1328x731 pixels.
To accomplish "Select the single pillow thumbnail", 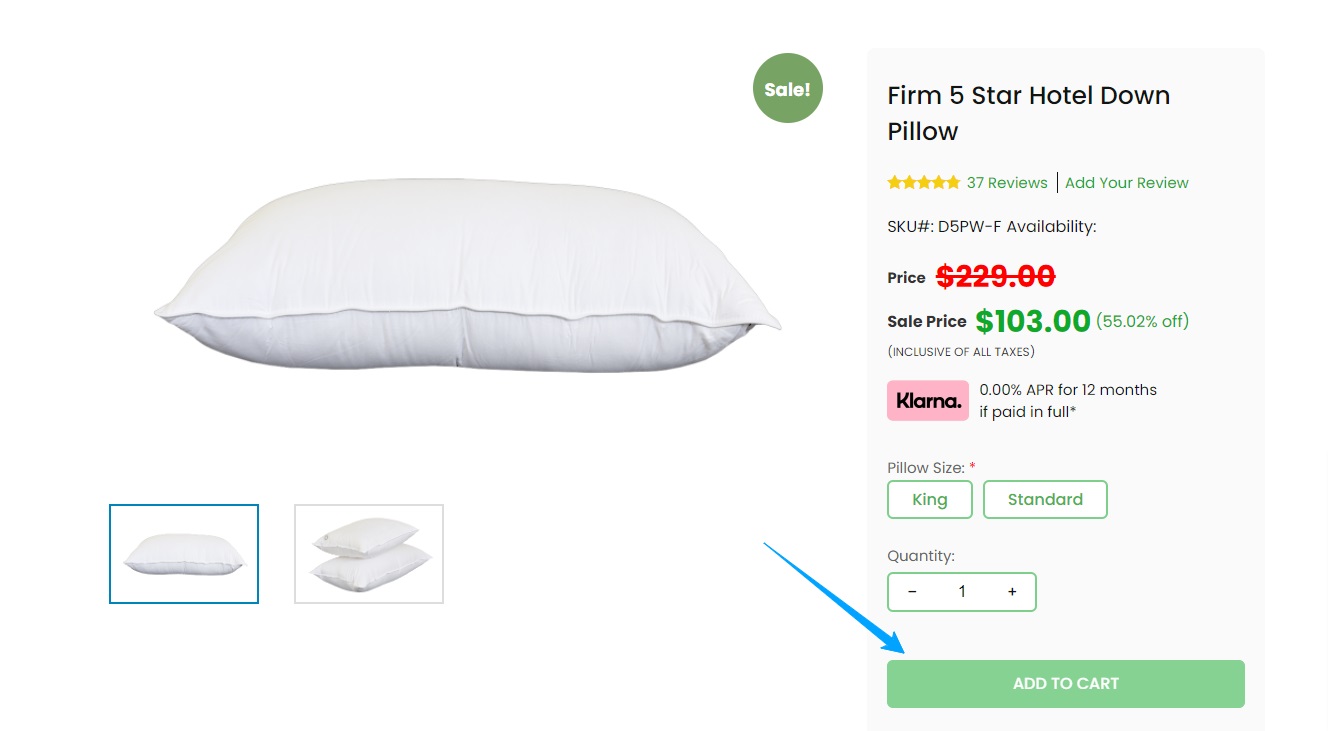I will pos(184,554).
